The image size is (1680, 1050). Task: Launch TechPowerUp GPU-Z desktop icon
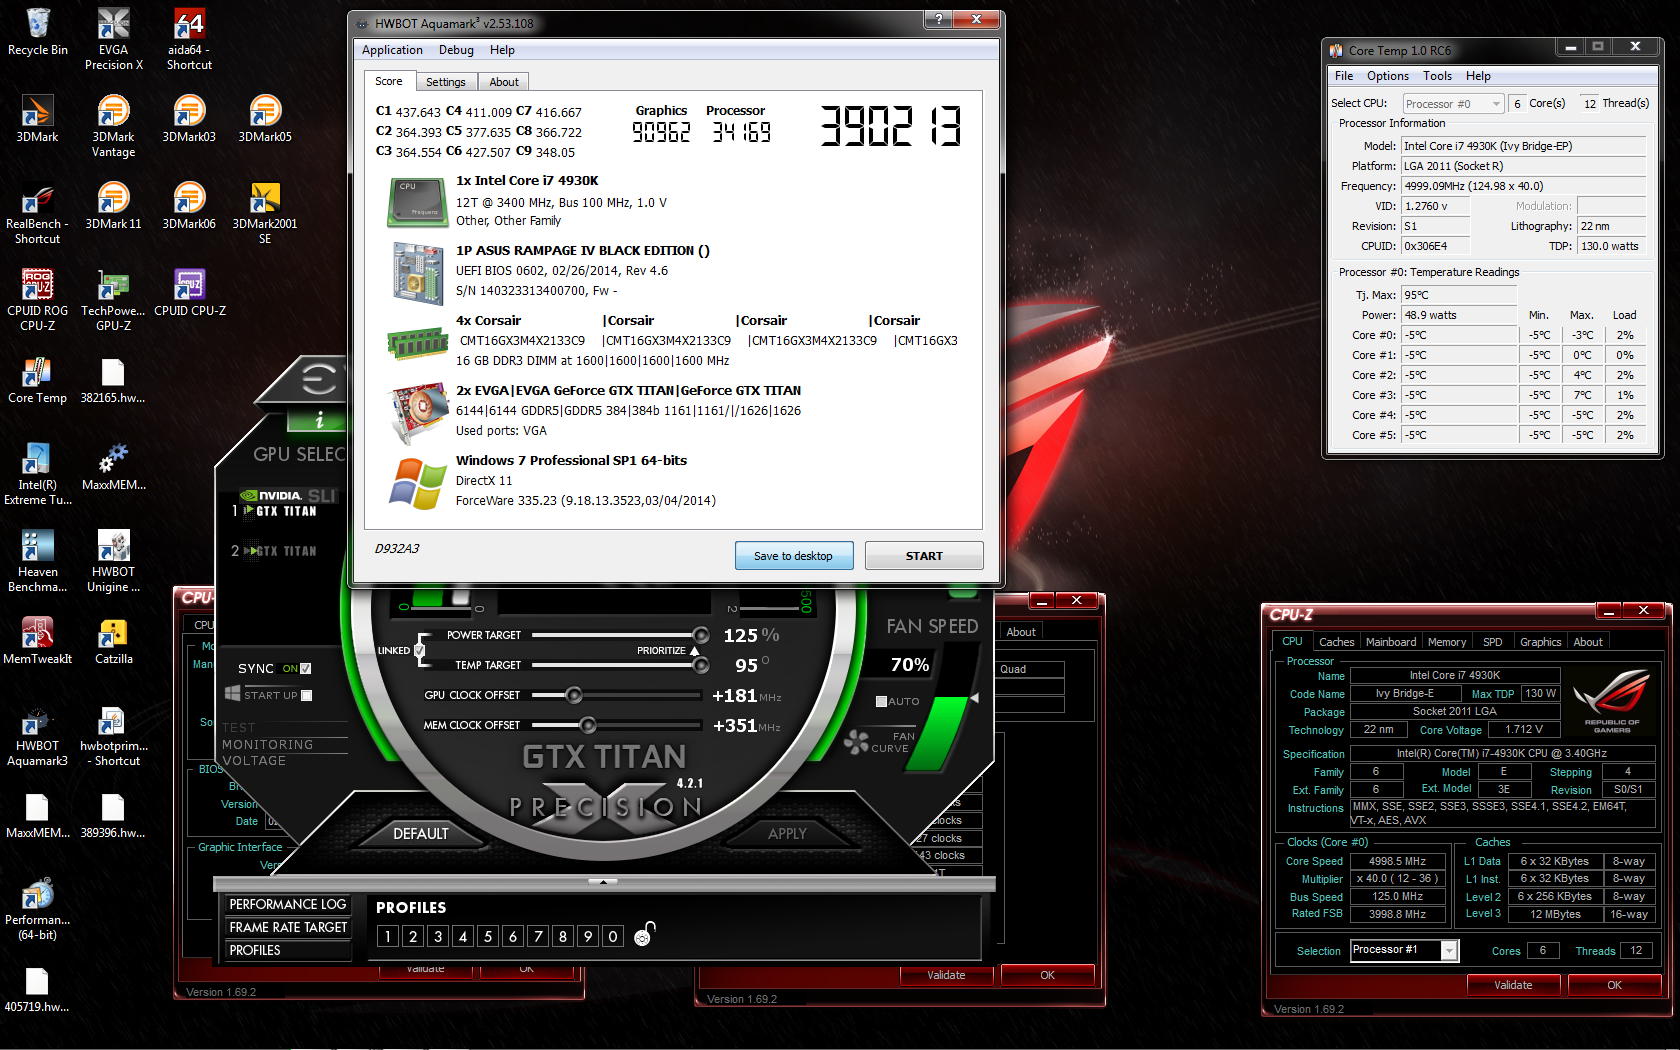(x=114, y=300)
